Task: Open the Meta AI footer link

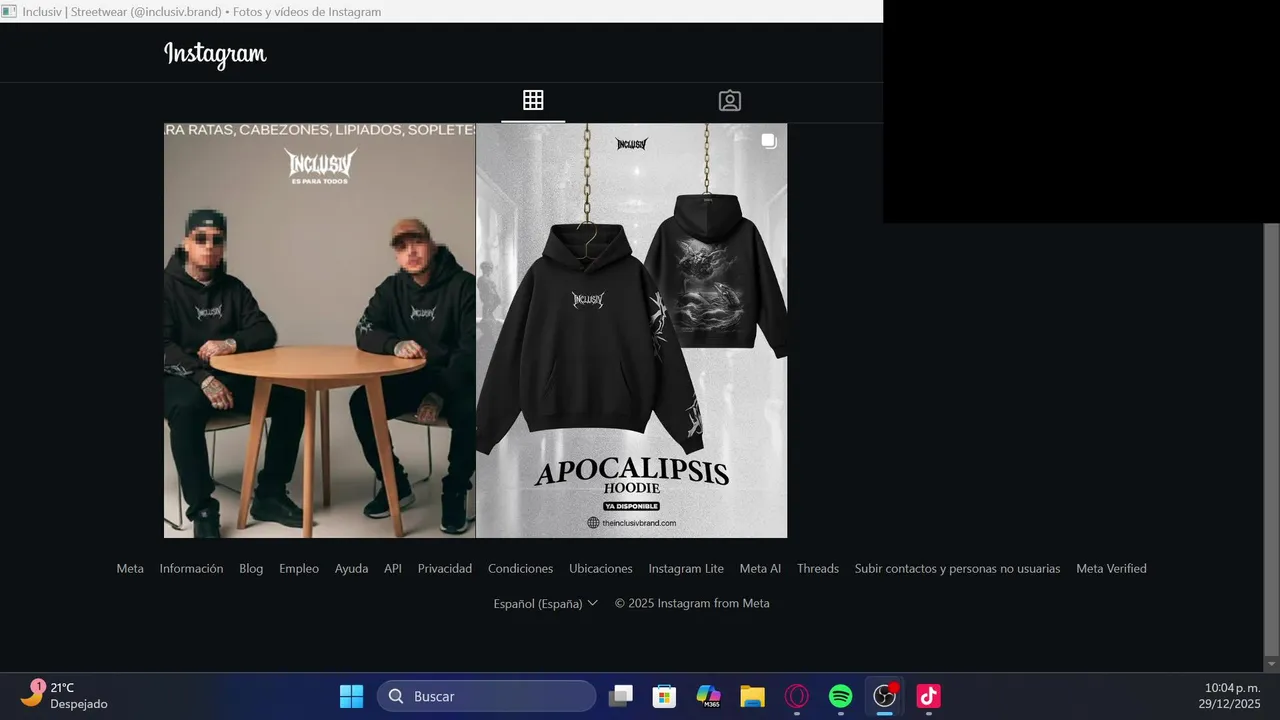Action: [x=760, y=568]
